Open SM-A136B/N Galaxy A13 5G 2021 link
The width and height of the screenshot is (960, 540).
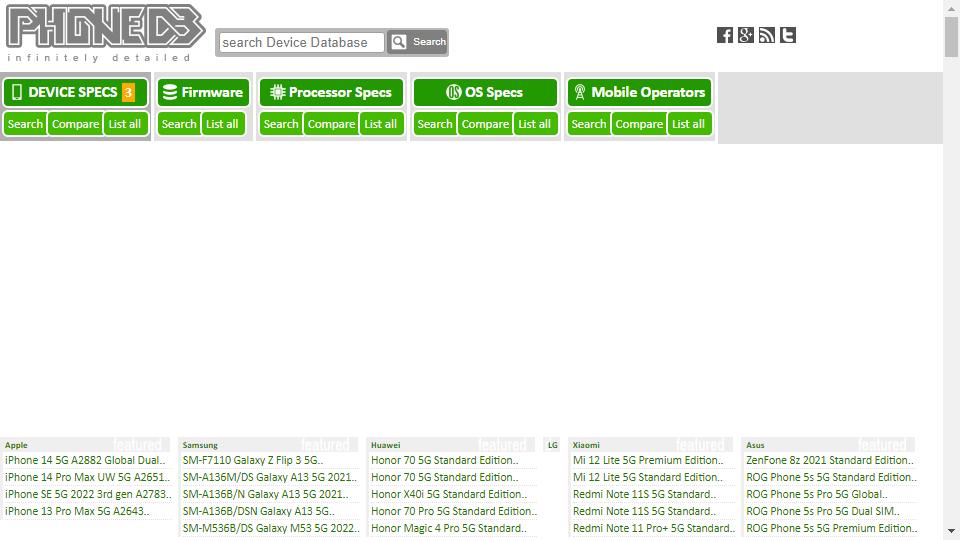(x=266, y=494)
